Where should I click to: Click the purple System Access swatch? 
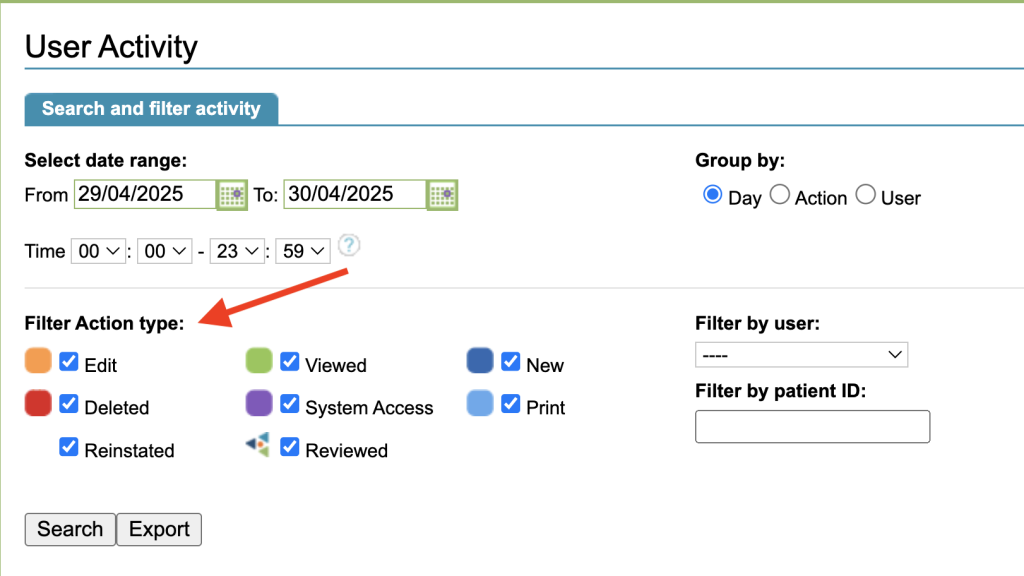click(259, 404)
